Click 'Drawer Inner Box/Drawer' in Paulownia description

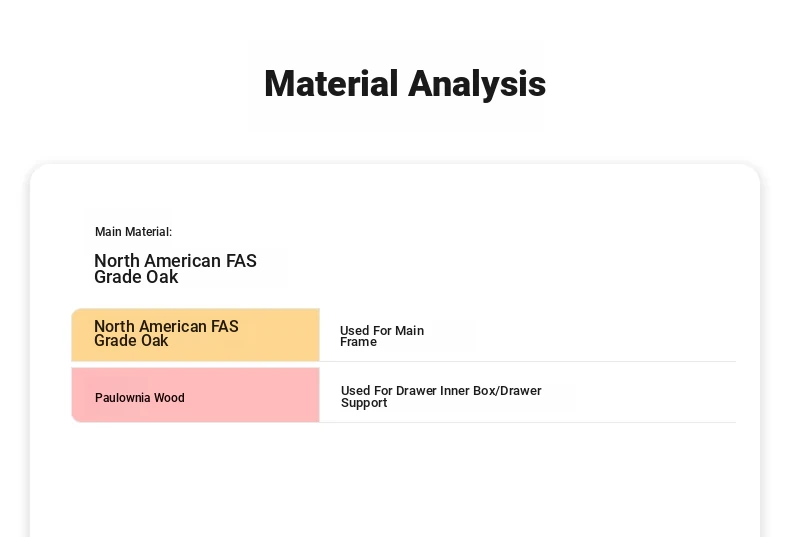click(469, 390)
